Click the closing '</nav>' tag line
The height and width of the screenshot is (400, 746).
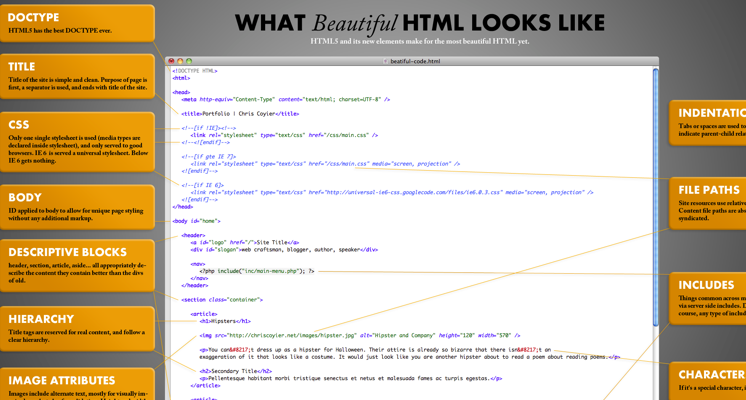click(x=199, y=278)
